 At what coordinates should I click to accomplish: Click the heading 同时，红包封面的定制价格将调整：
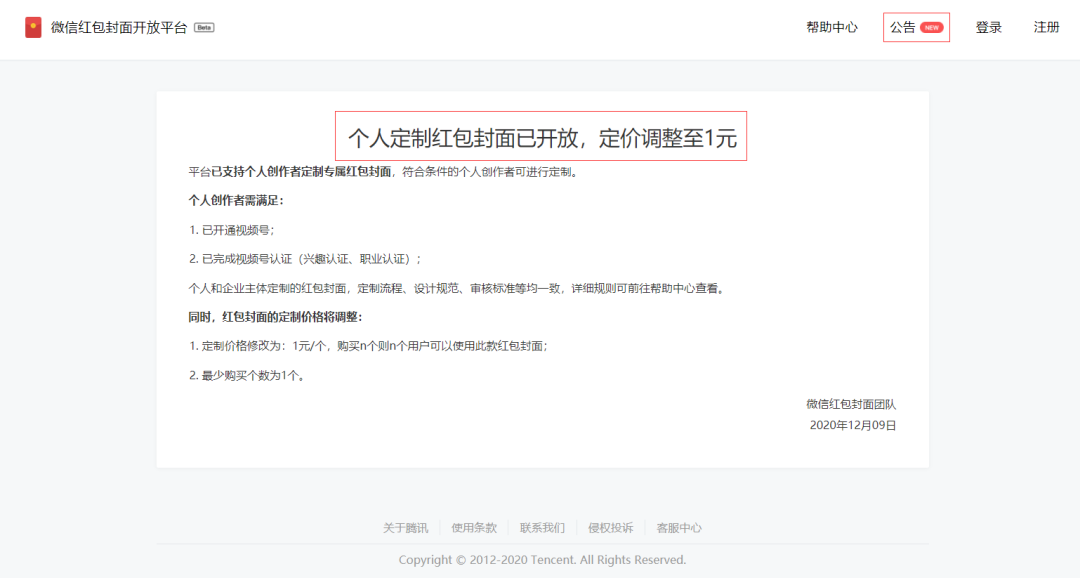point(276,317)
